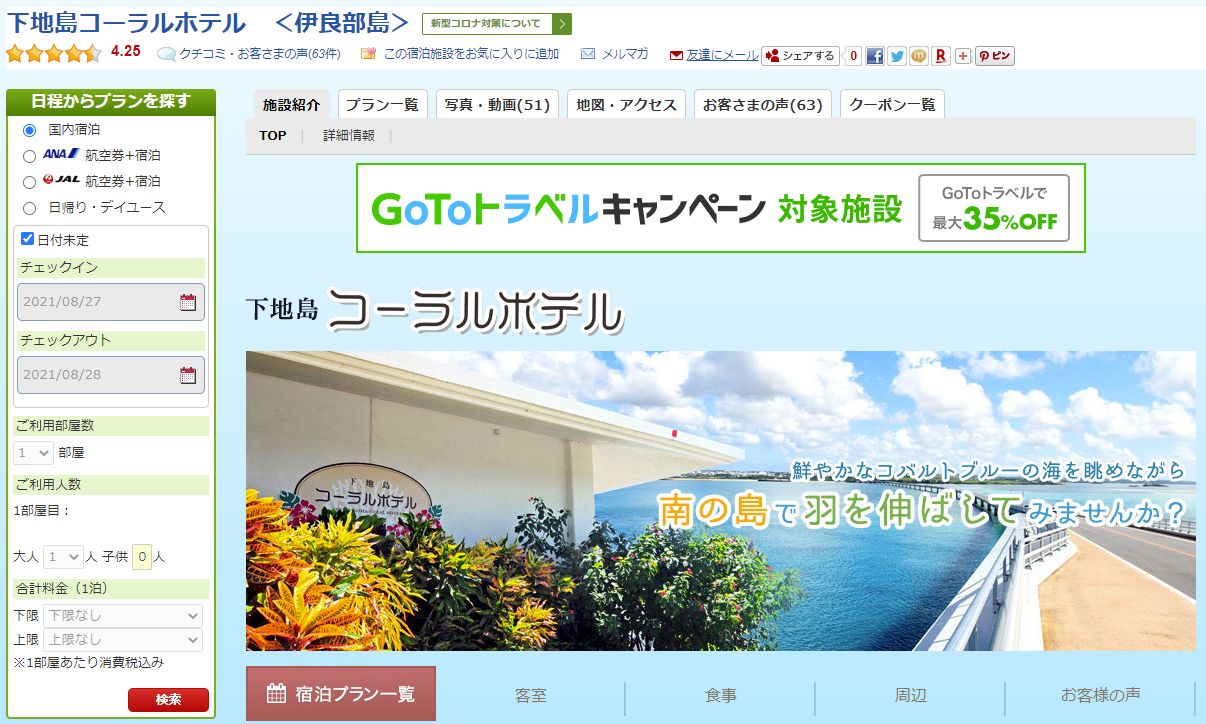1206x724 pixels.
Task: Click green arrow on 新型コロナ対策 button
Action: pyautogui.click(x=562, y=24)
